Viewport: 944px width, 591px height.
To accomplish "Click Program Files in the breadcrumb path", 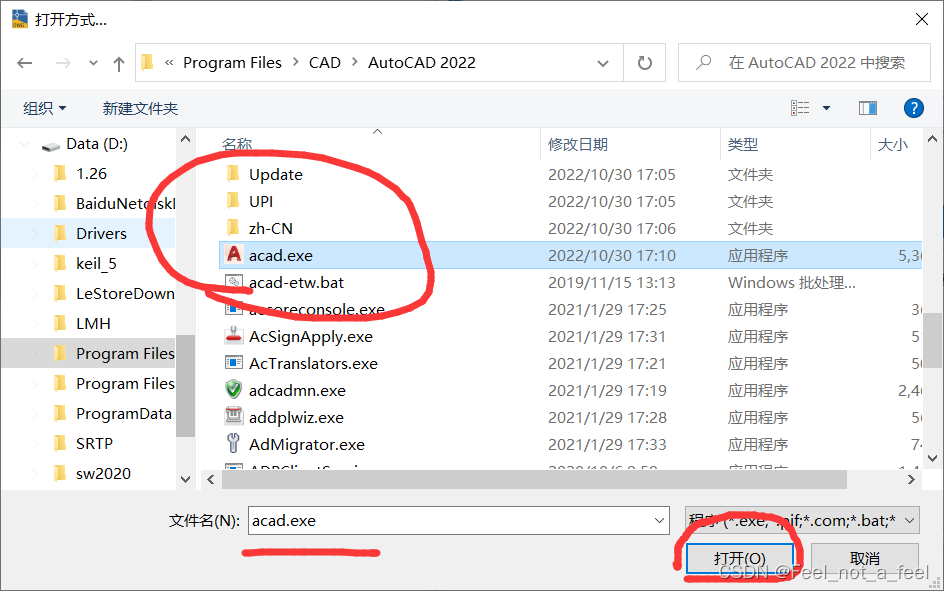I will [x=232, y=63].
